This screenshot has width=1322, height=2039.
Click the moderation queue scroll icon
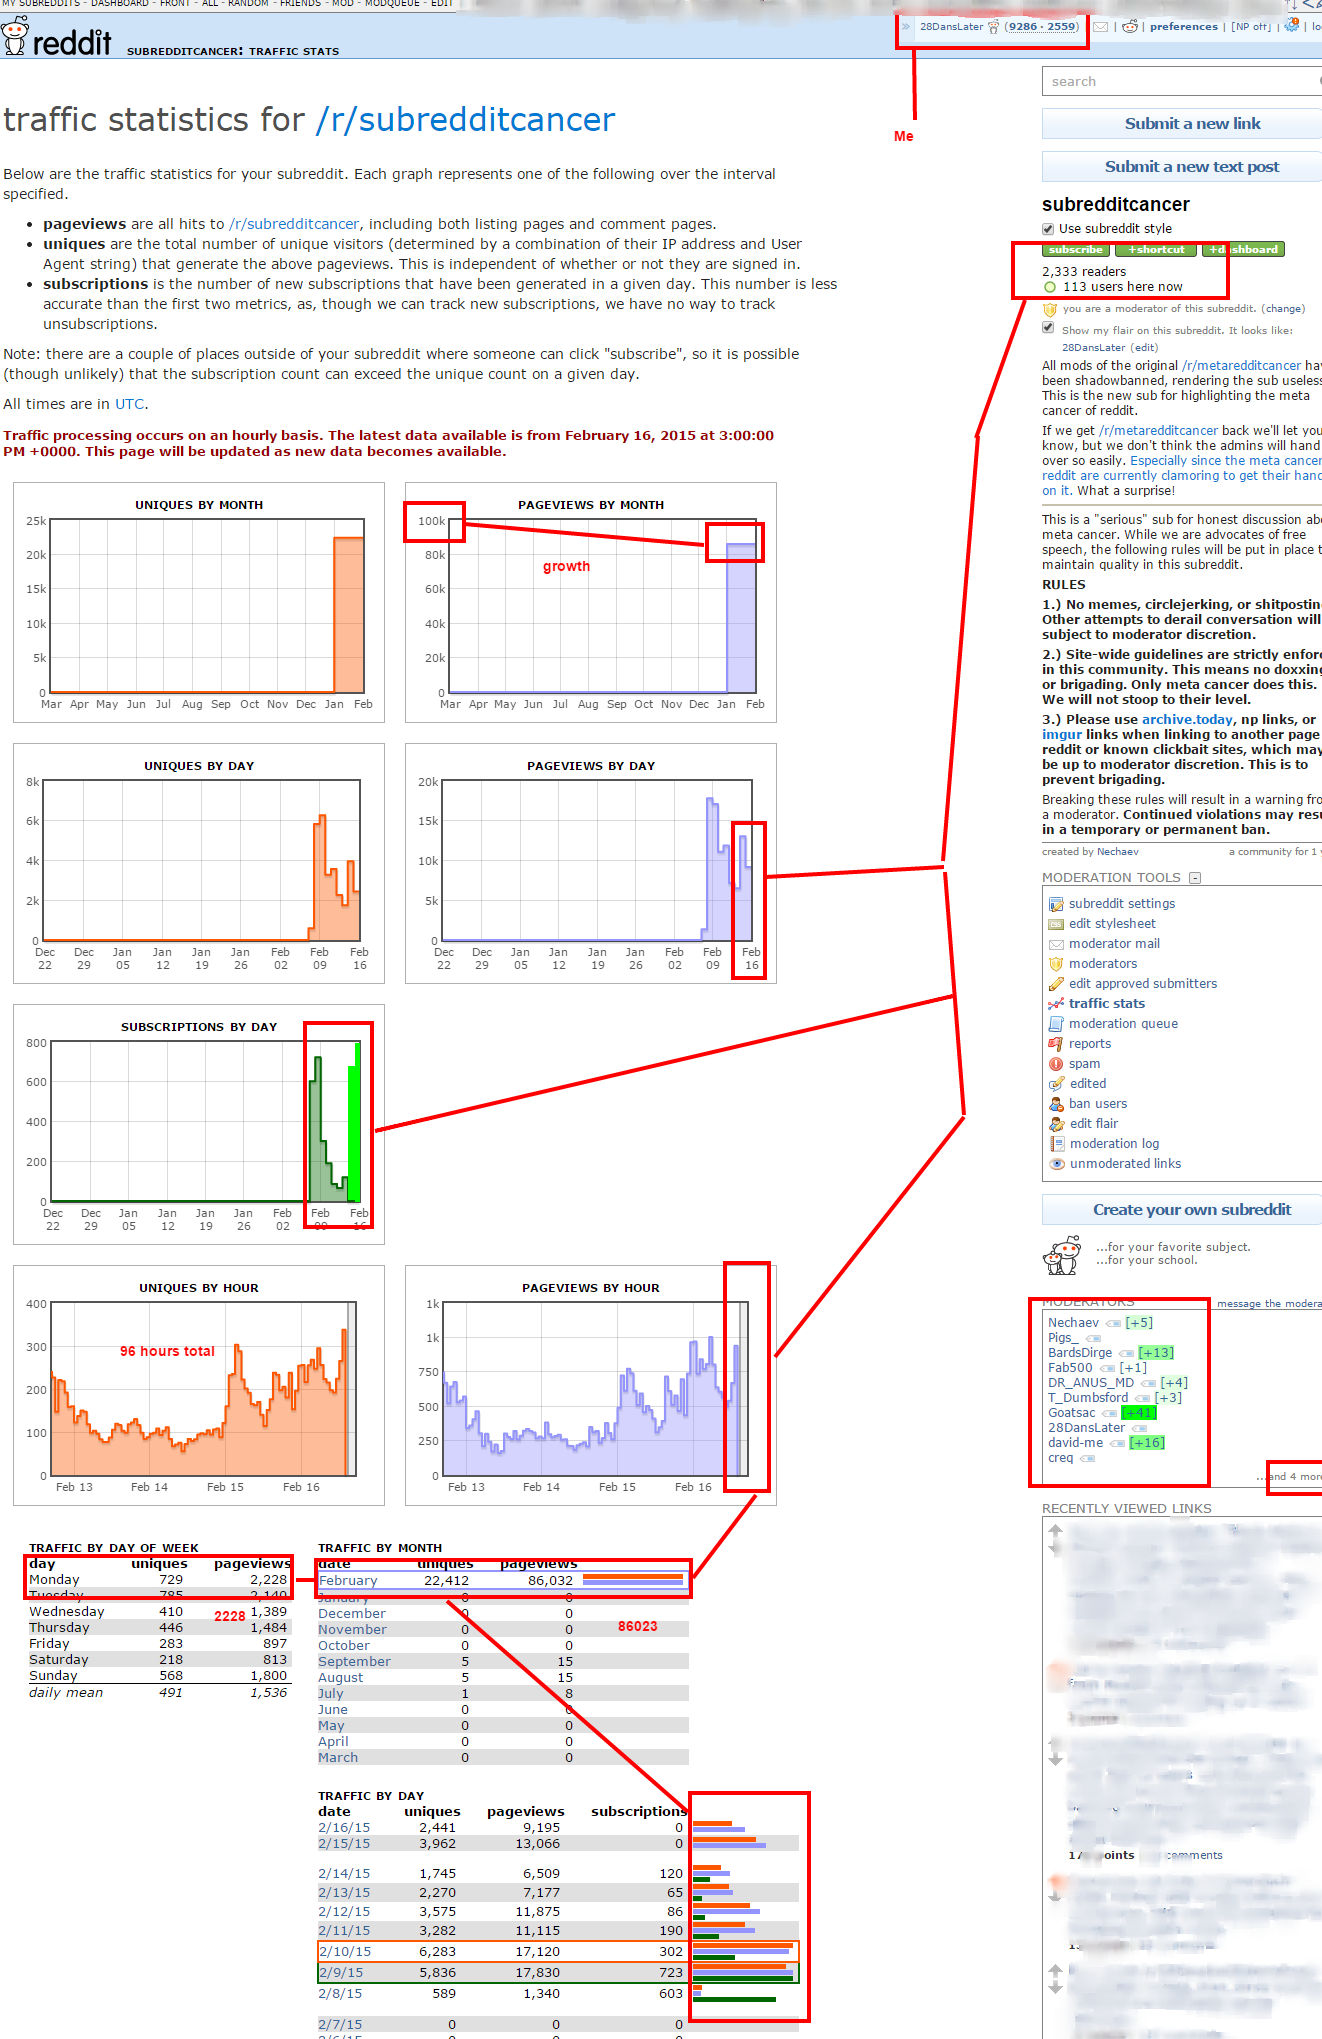1056,1024
